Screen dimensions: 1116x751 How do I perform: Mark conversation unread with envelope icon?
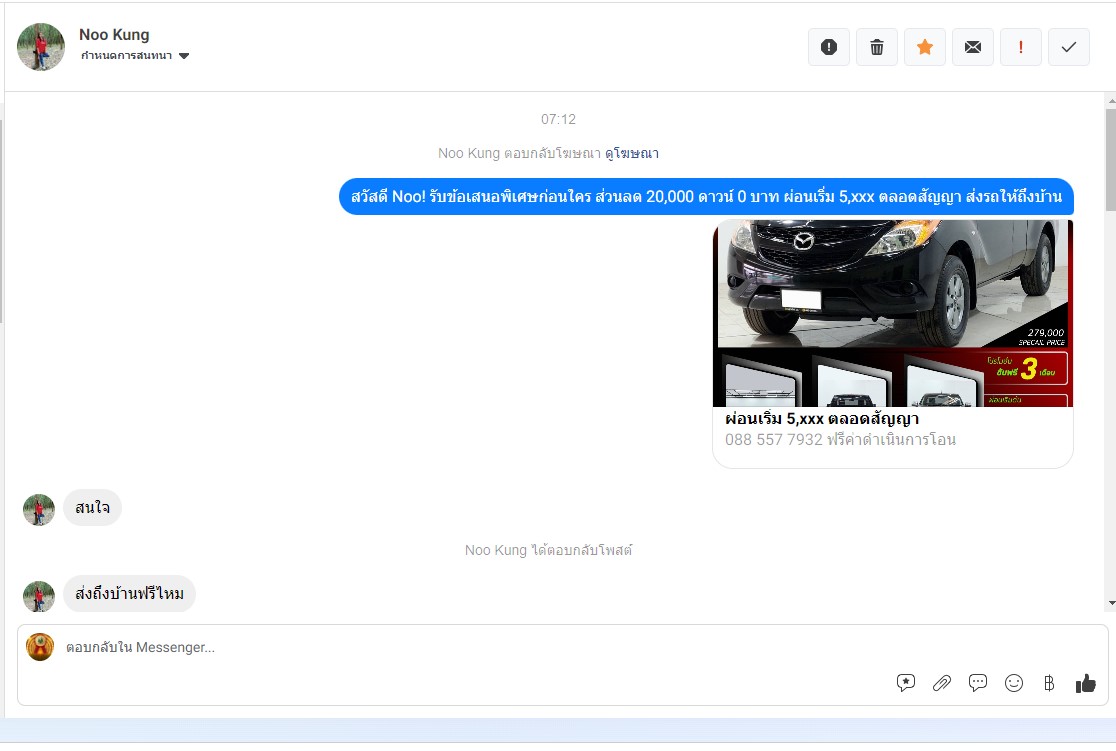click(x=973, y=47)
